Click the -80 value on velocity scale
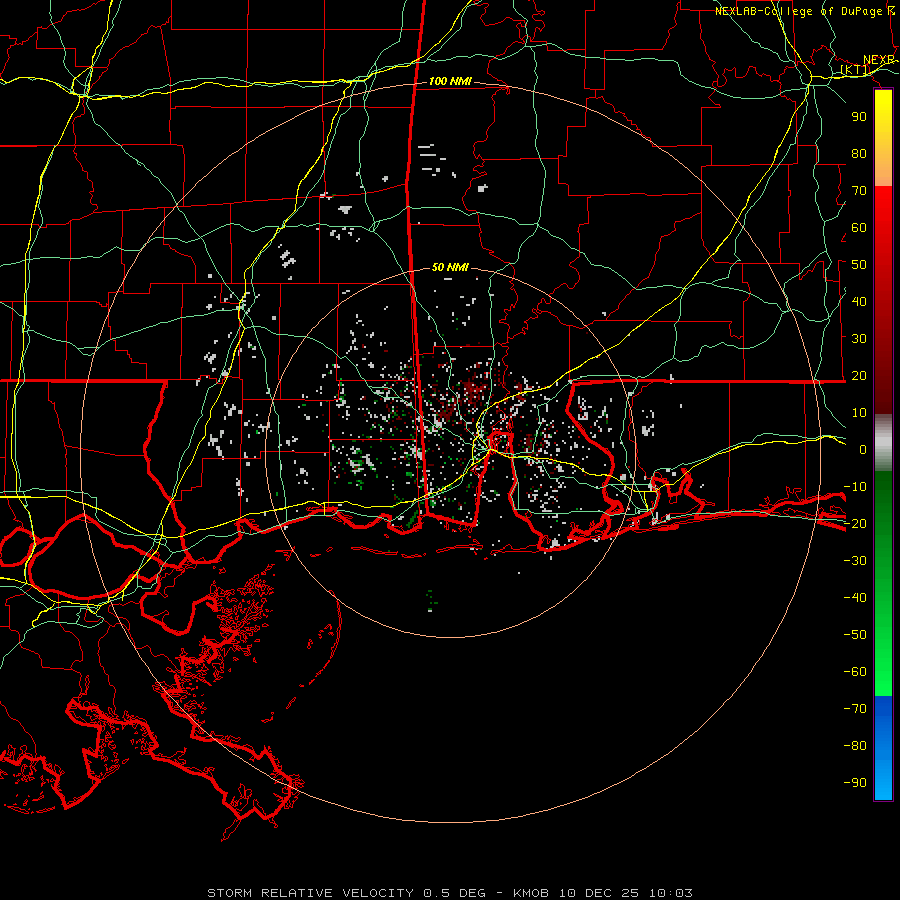900x900 pixels. click(x=855, y=746)
